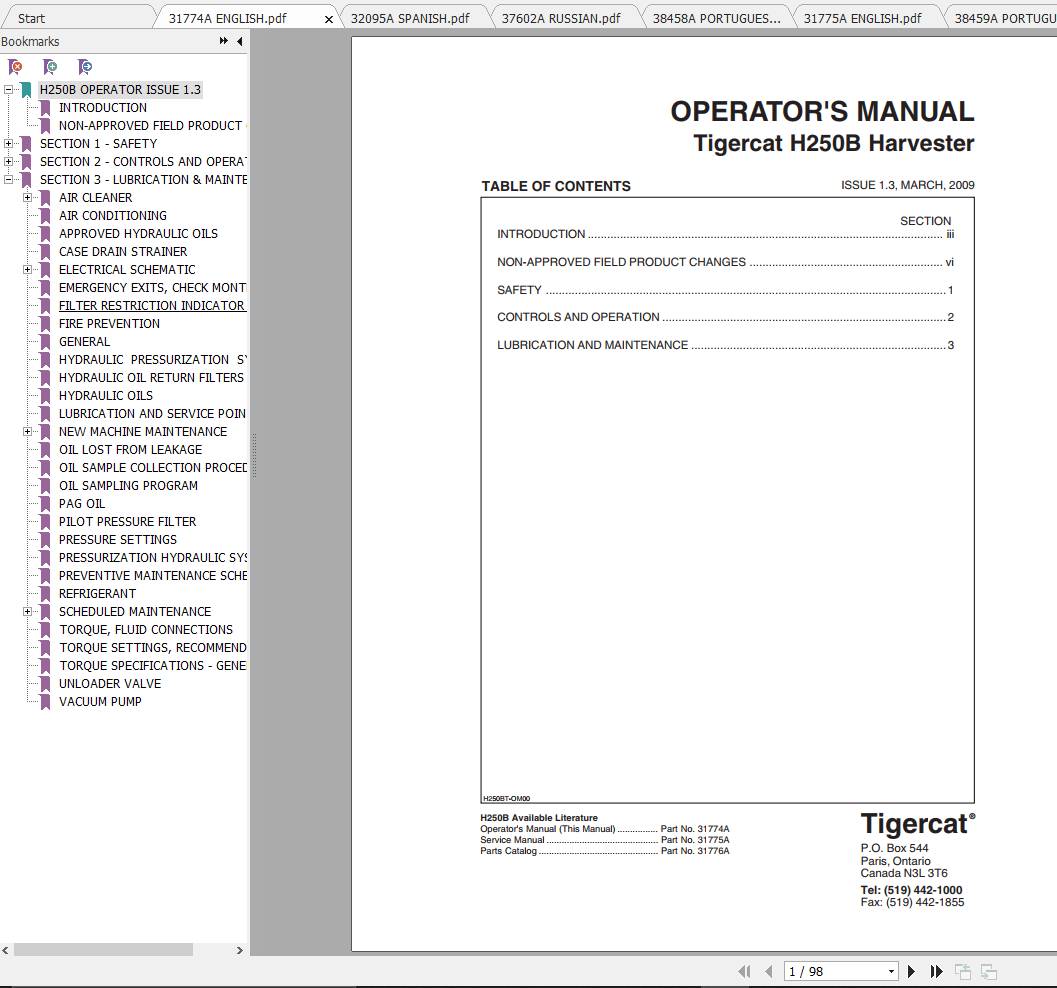1057x988 pixels.
Task: Click the add bookmark icon
Action: click(50, 66)
